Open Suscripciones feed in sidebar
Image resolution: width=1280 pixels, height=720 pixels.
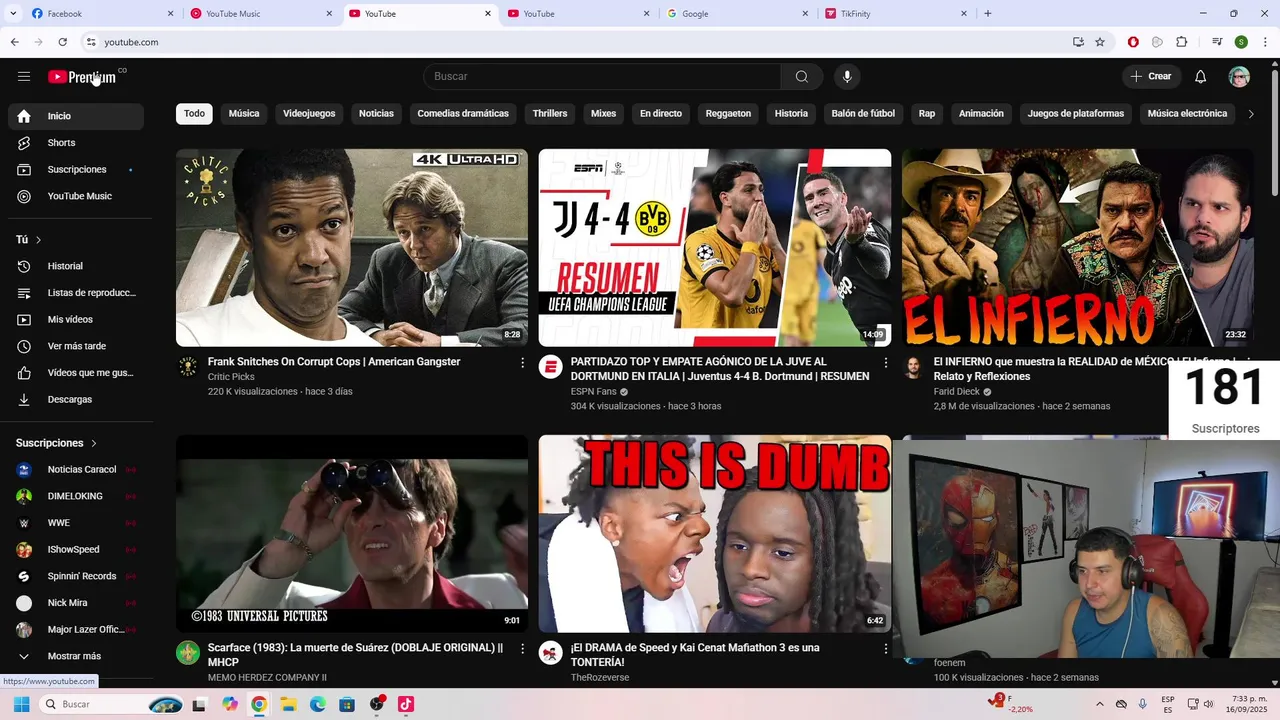[x=76, y=170]
